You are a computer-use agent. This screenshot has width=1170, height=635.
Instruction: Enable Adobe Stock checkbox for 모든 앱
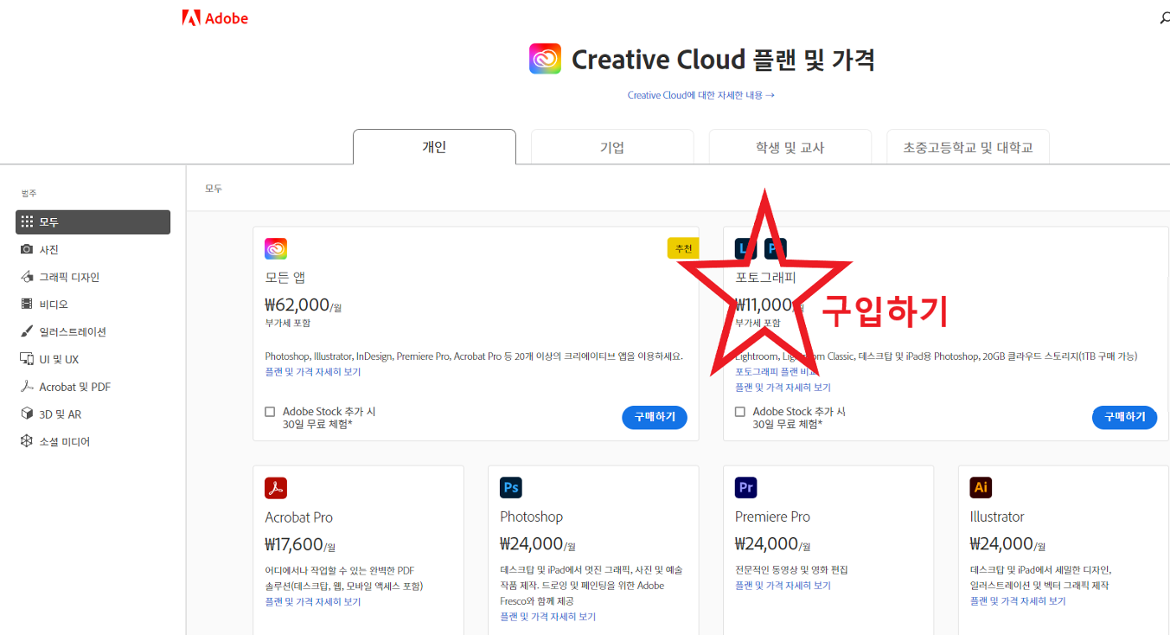[x=270, y=412]
